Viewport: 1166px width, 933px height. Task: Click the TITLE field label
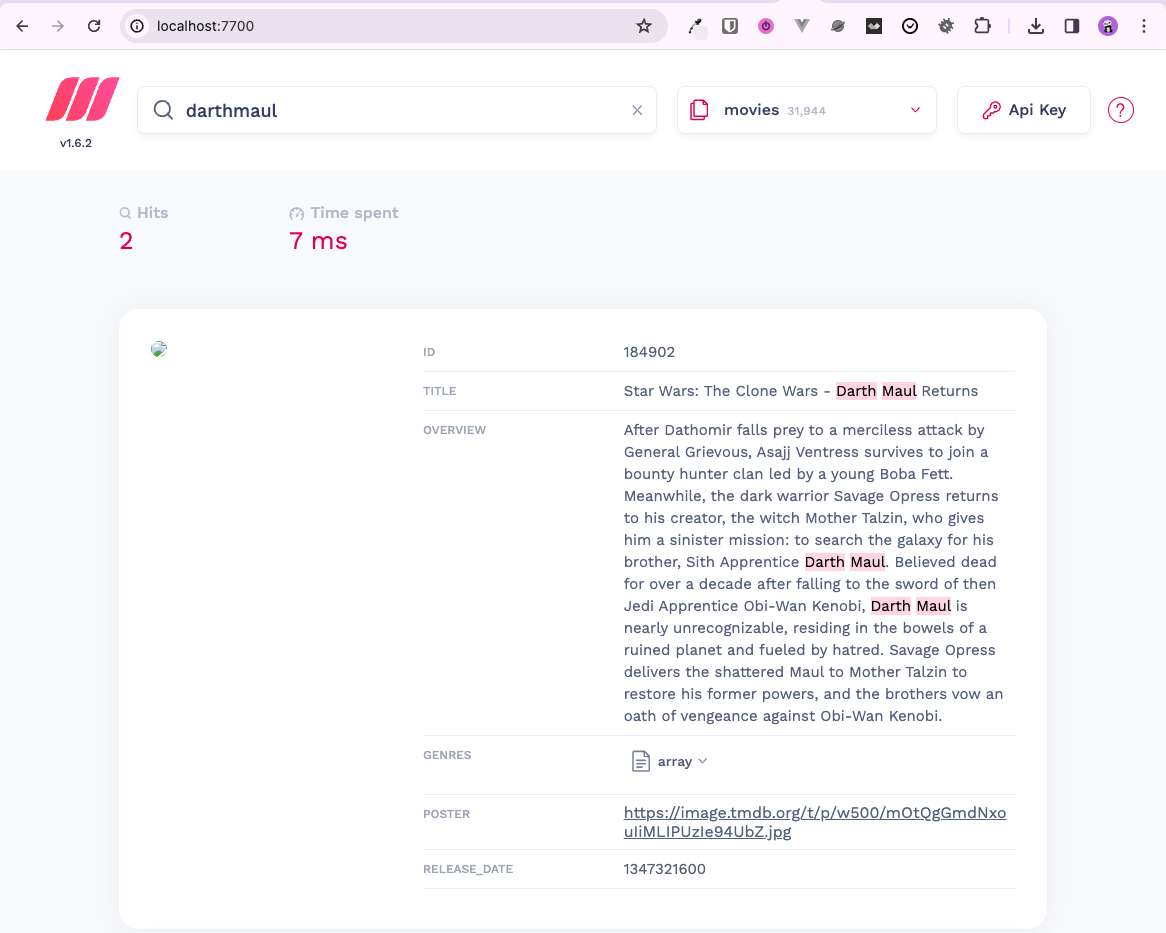[x=439, y=391]
